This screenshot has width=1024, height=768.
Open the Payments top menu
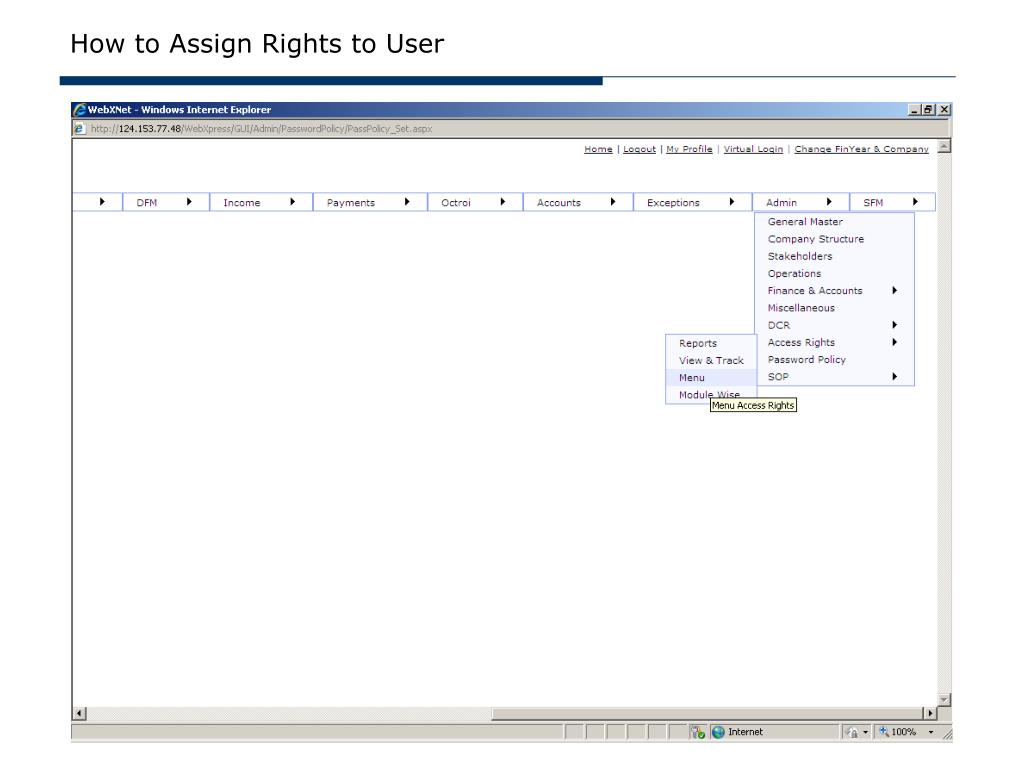[x=351, y=203]
